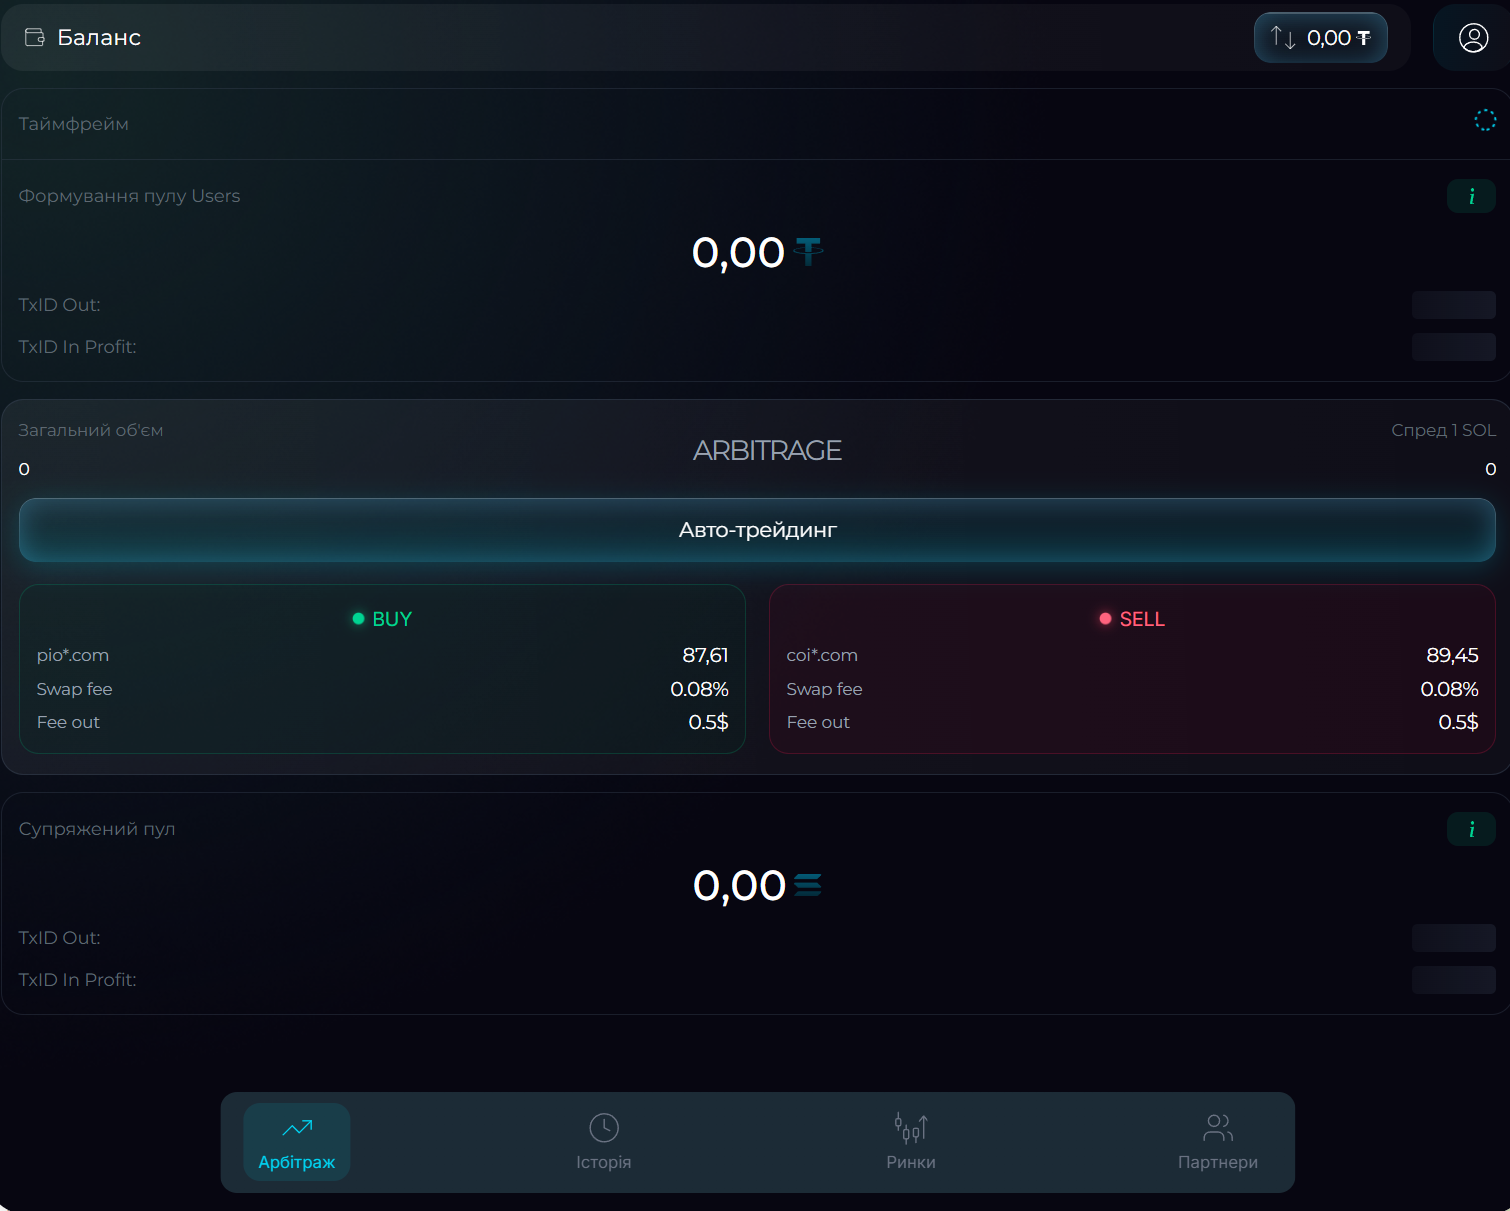Click the spinner icon beside Таймфрейм
Image resolution: width=1510 pixels, height=1211 pixels.
pyautogui.click(x=1485, y=120)
